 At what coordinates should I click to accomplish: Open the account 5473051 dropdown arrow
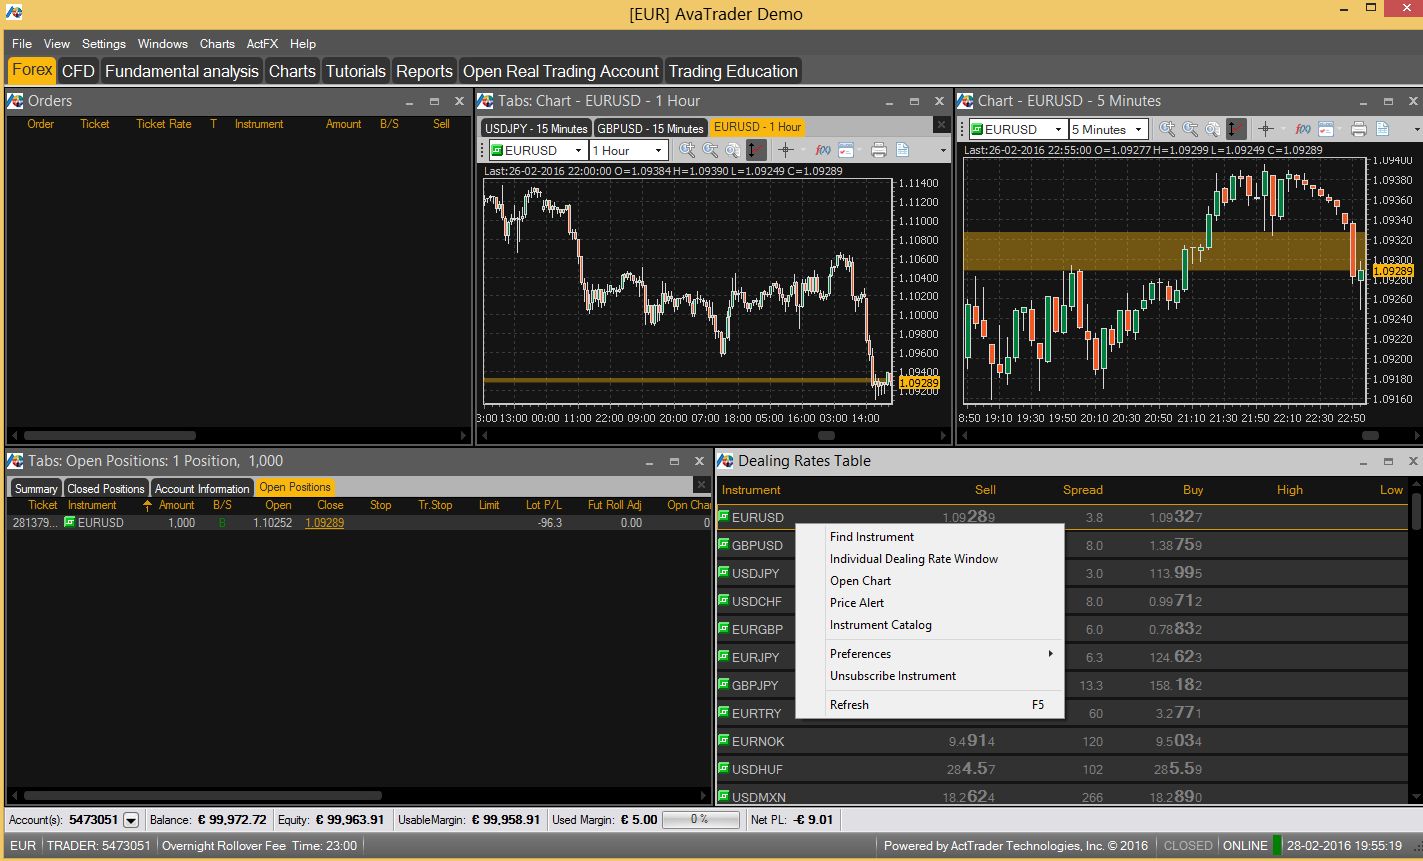130,820
